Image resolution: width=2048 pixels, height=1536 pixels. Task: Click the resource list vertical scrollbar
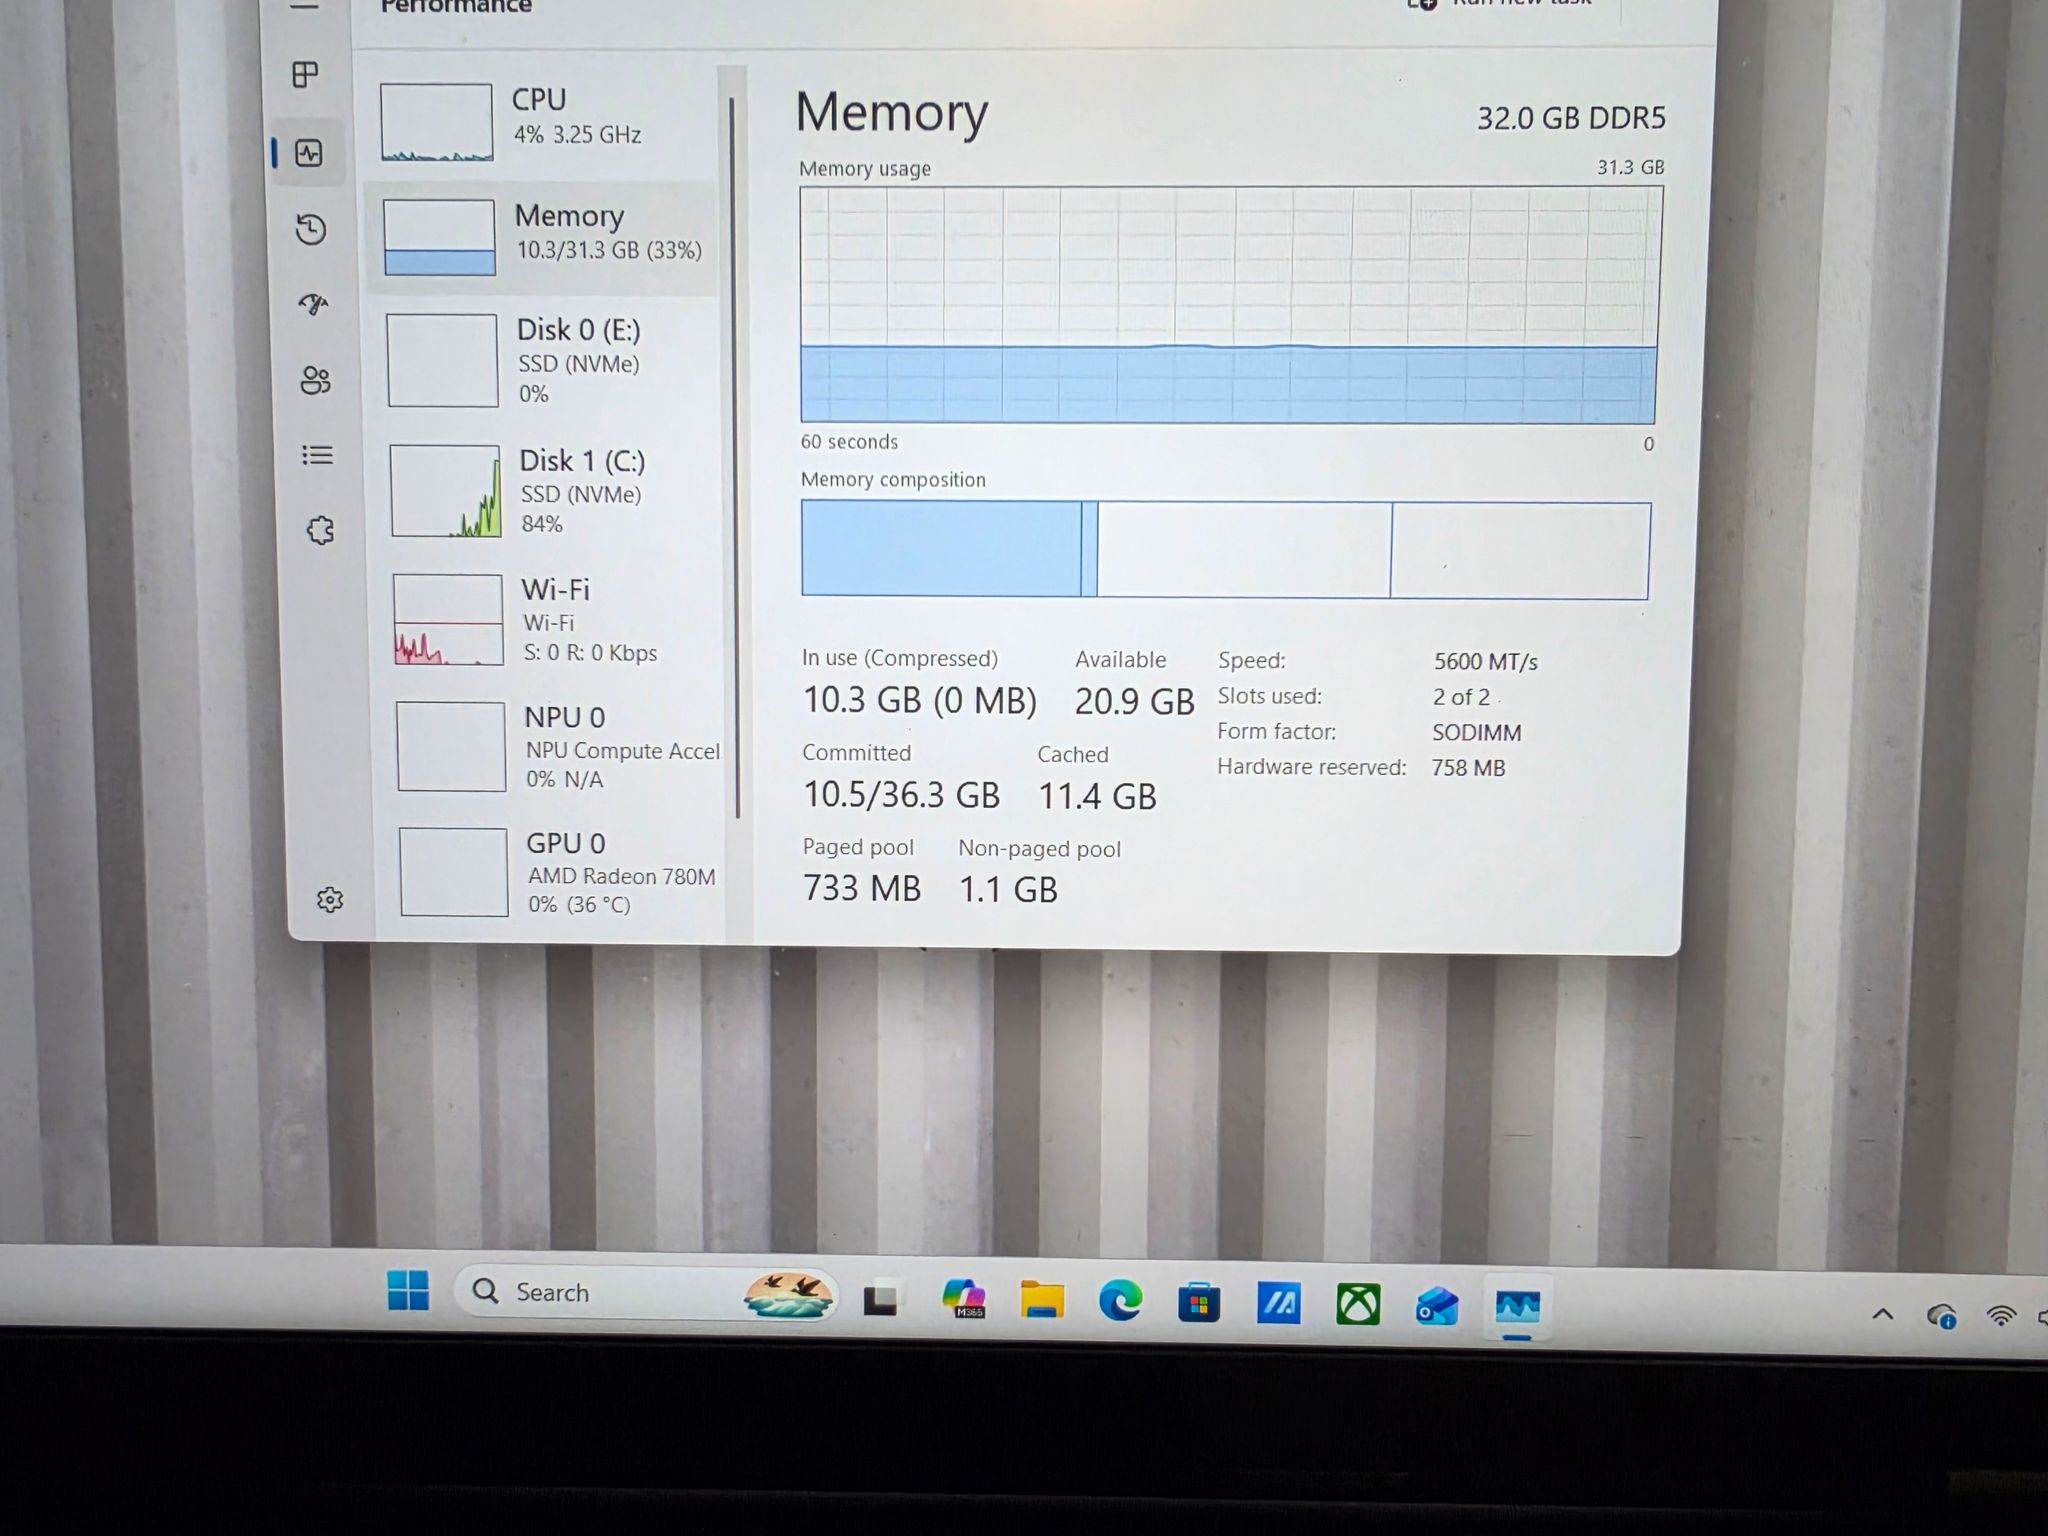click(x=735, y=456)
